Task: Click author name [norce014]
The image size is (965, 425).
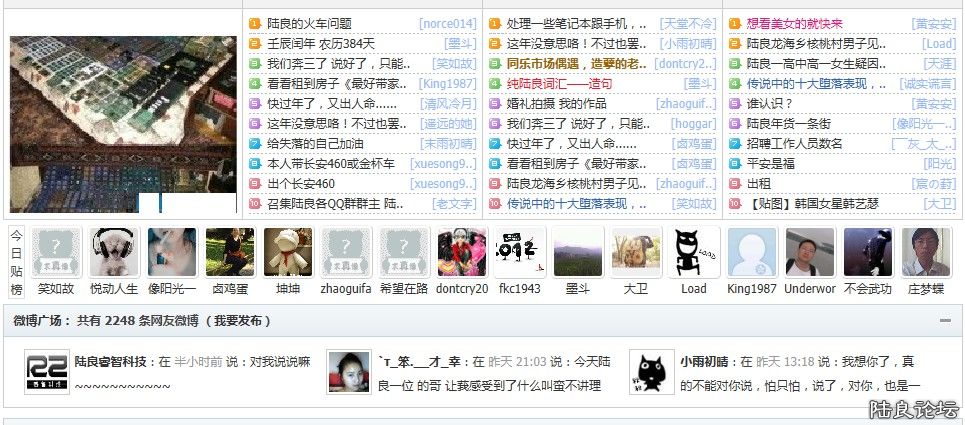Action: (447, 23)
